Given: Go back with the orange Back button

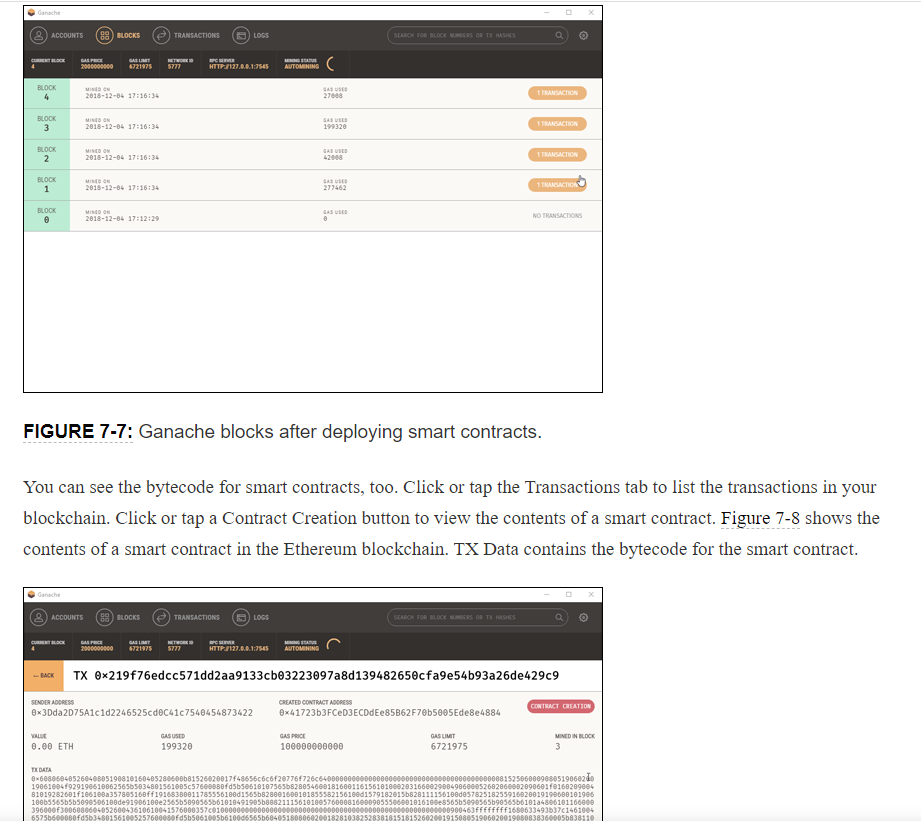Looking at the screenshot, I should pyautogui.click(x=44, y=676).
